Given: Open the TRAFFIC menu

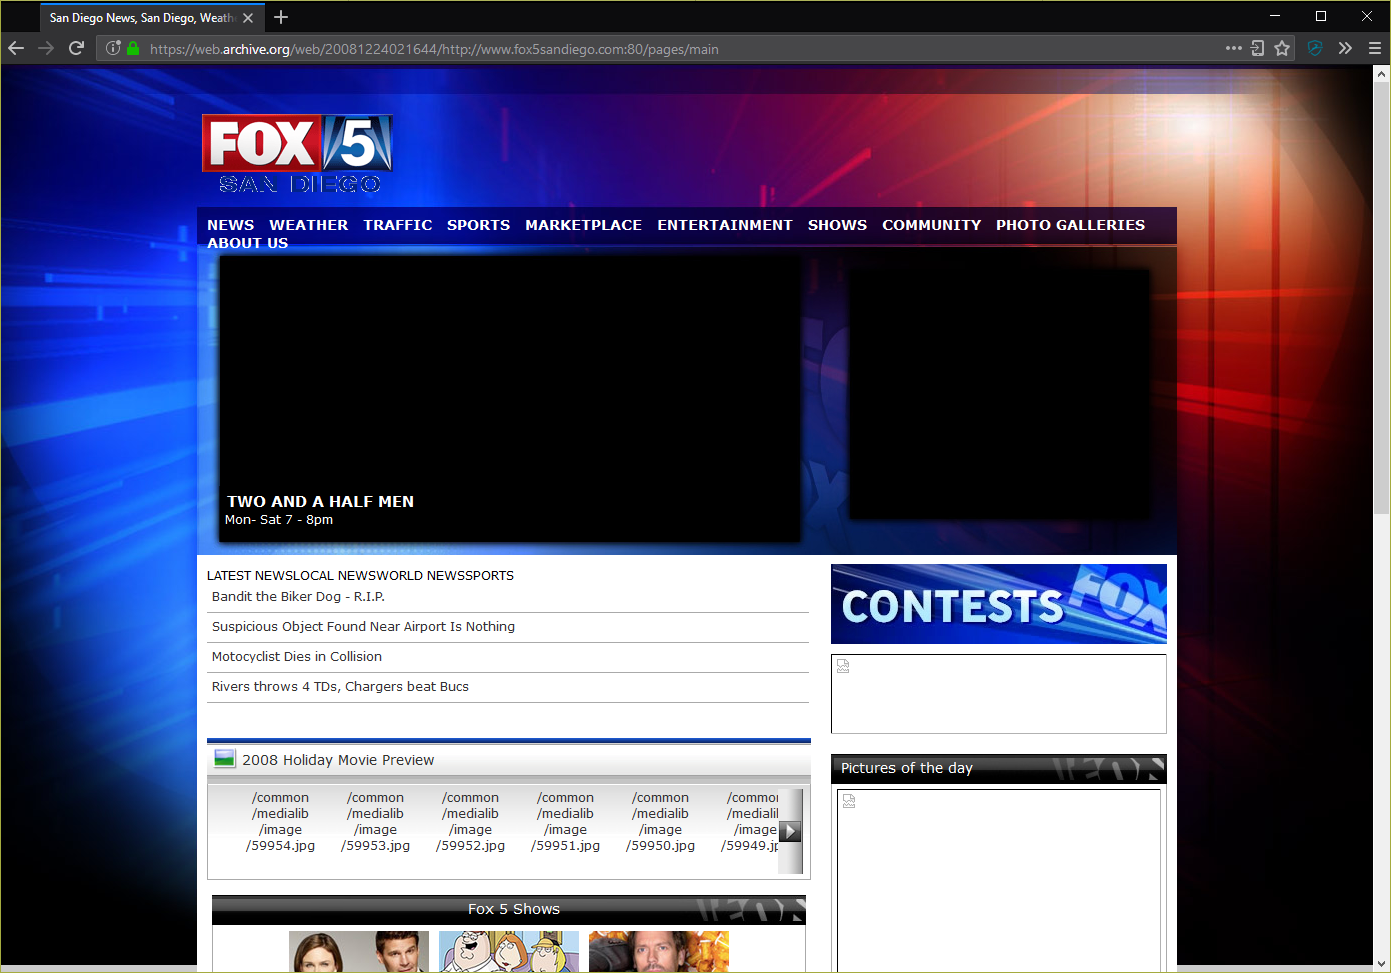Looking at the screenshot, I should point(398,225).
